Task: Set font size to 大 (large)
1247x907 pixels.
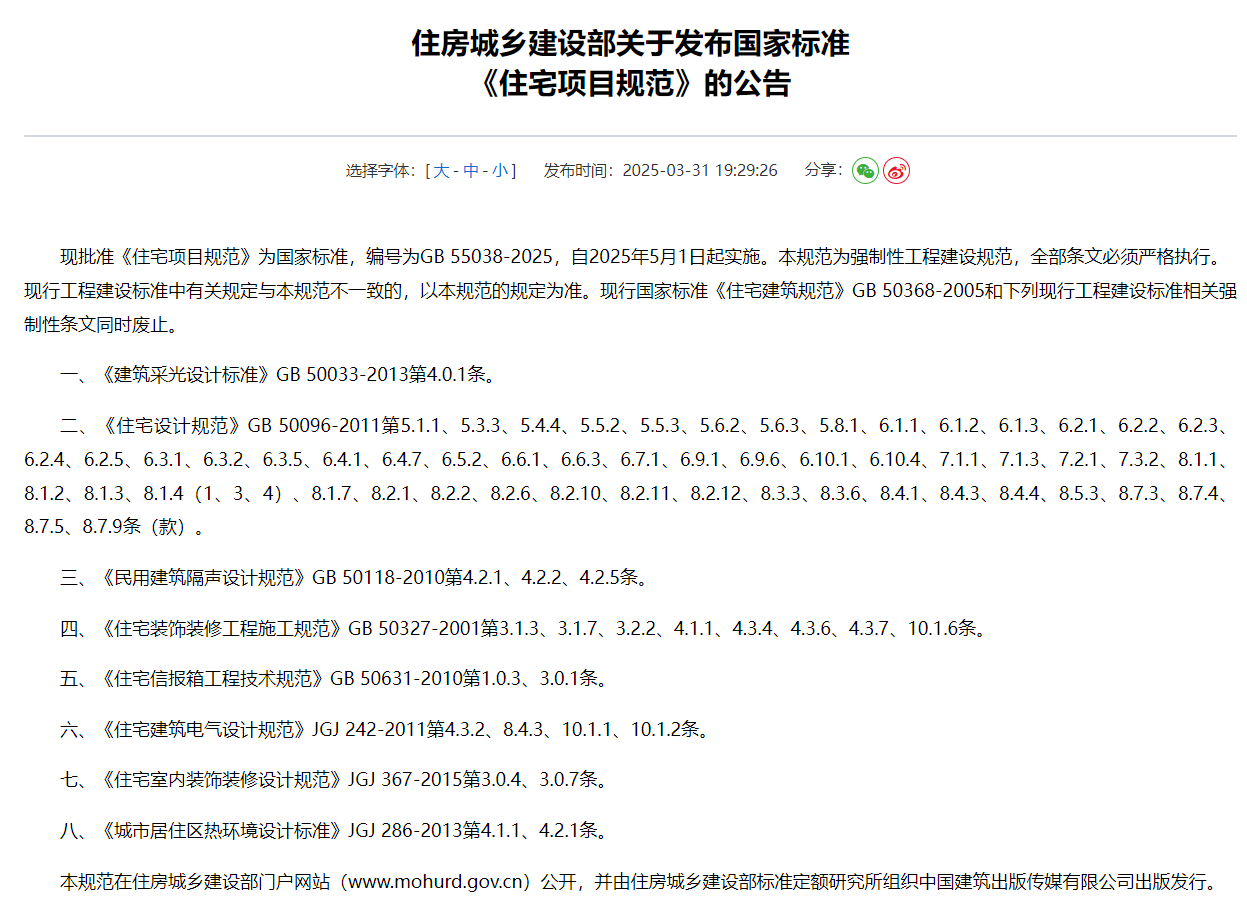Action: click(440, 170)
